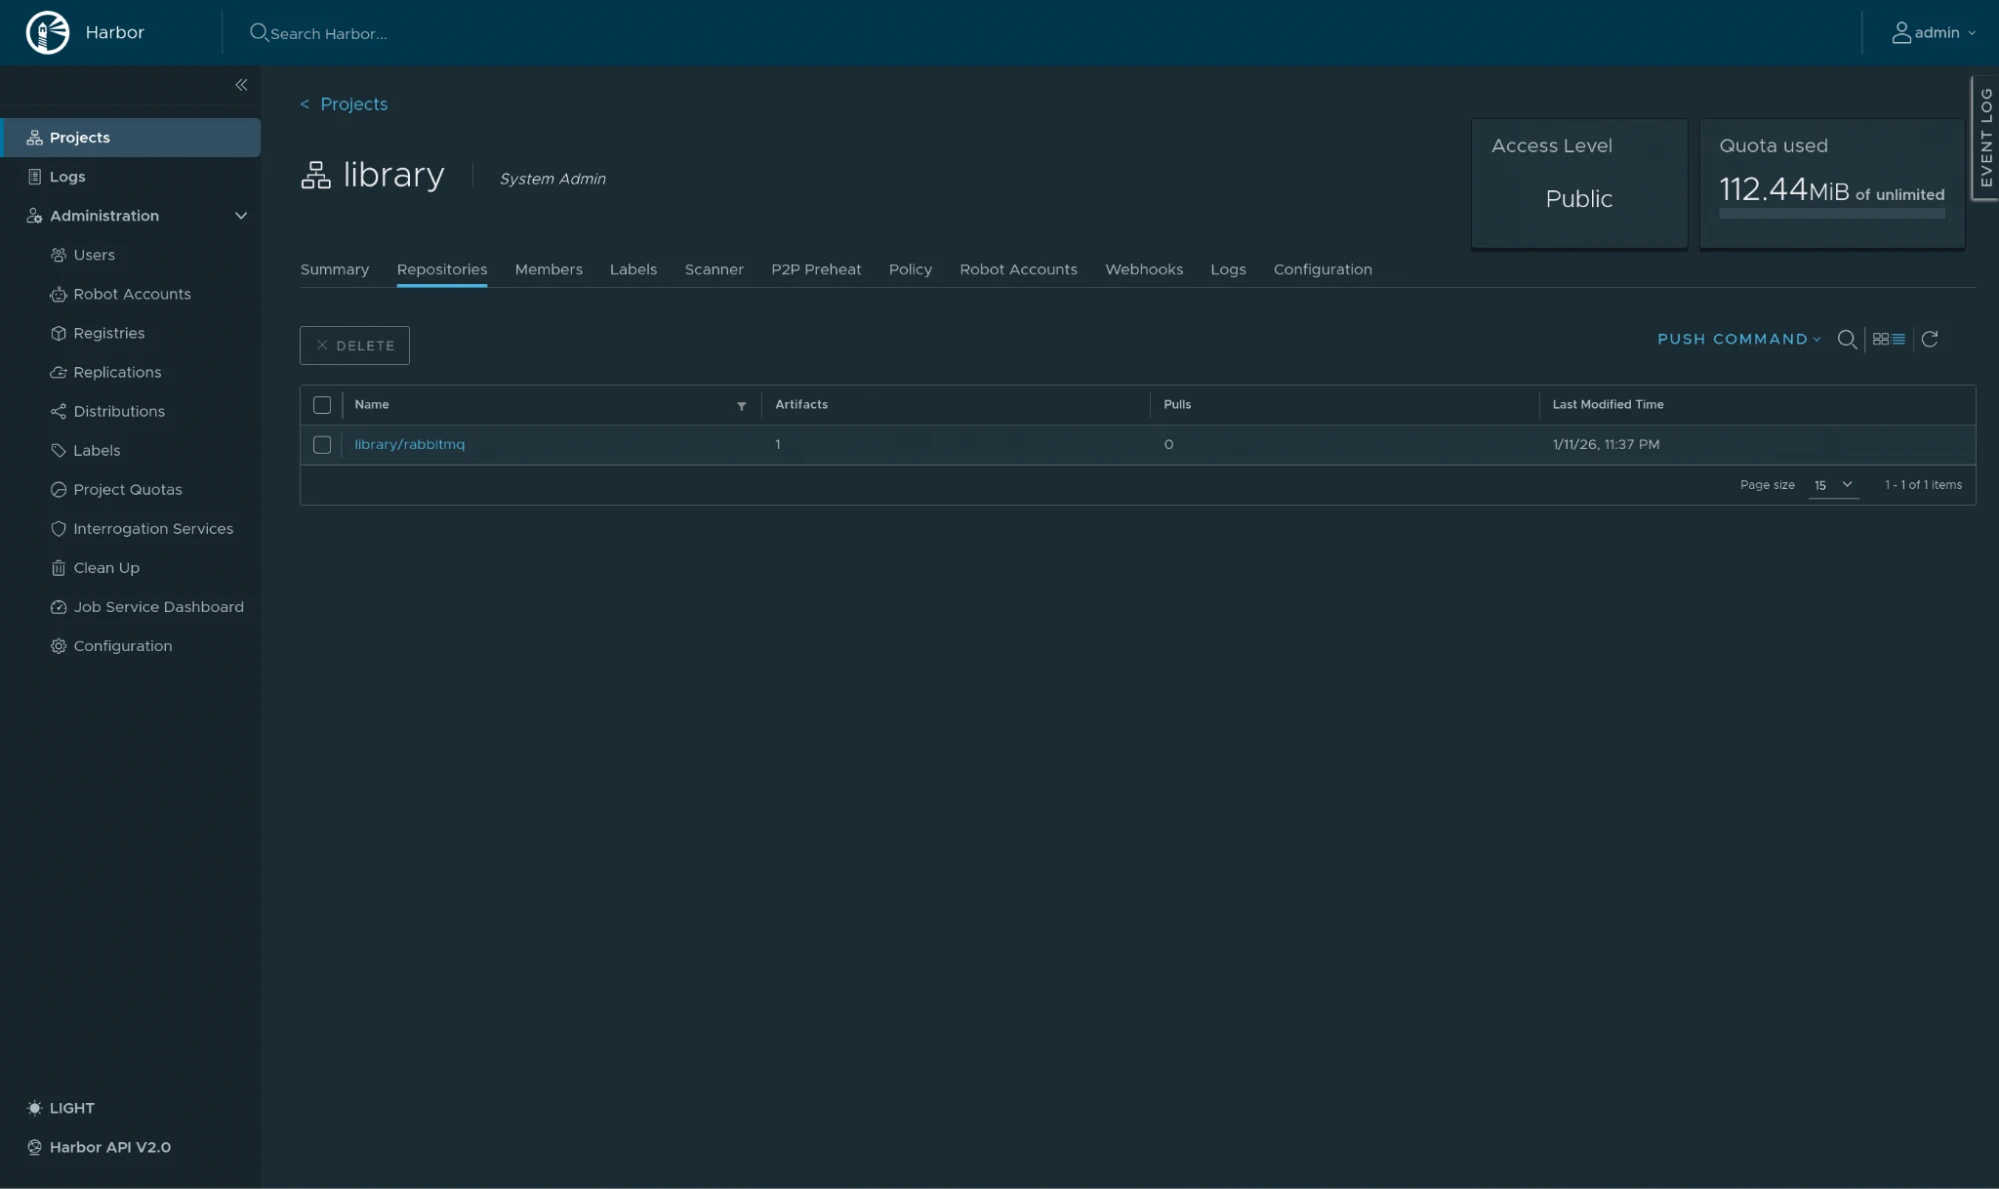Switch to card view icon
Image resolution: width=1999 pixels, height=1189 pixels.
coord(1880,340)
